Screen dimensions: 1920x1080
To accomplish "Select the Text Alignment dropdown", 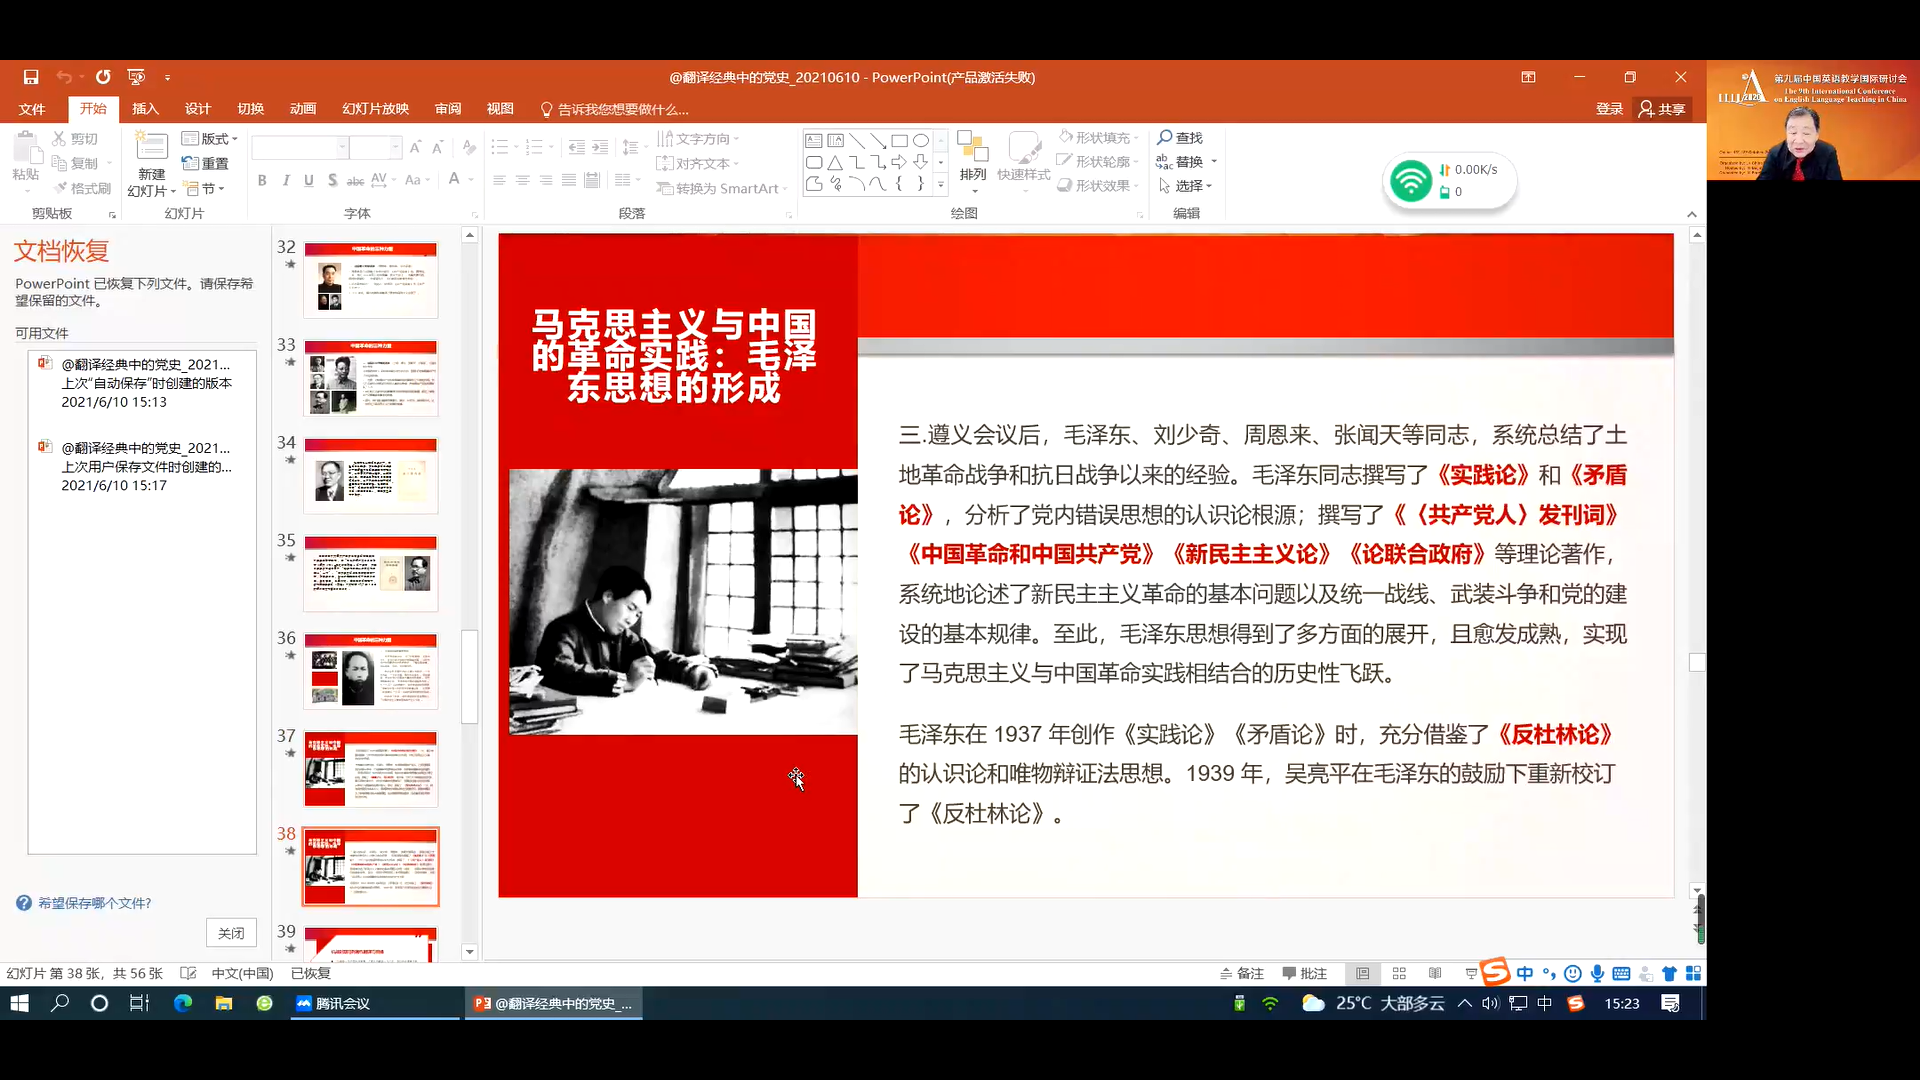I will pyautogui.click(x=700, y=162).
